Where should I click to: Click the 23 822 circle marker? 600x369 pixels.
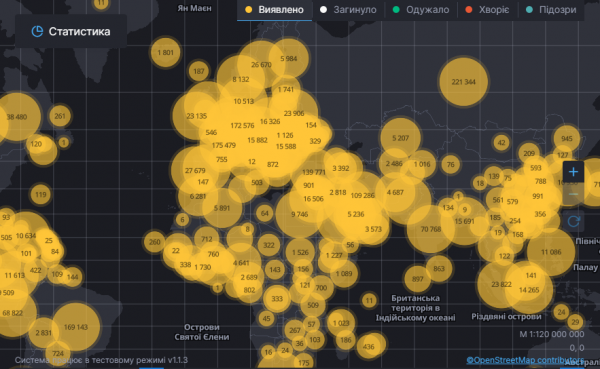[x=501, y=284]
